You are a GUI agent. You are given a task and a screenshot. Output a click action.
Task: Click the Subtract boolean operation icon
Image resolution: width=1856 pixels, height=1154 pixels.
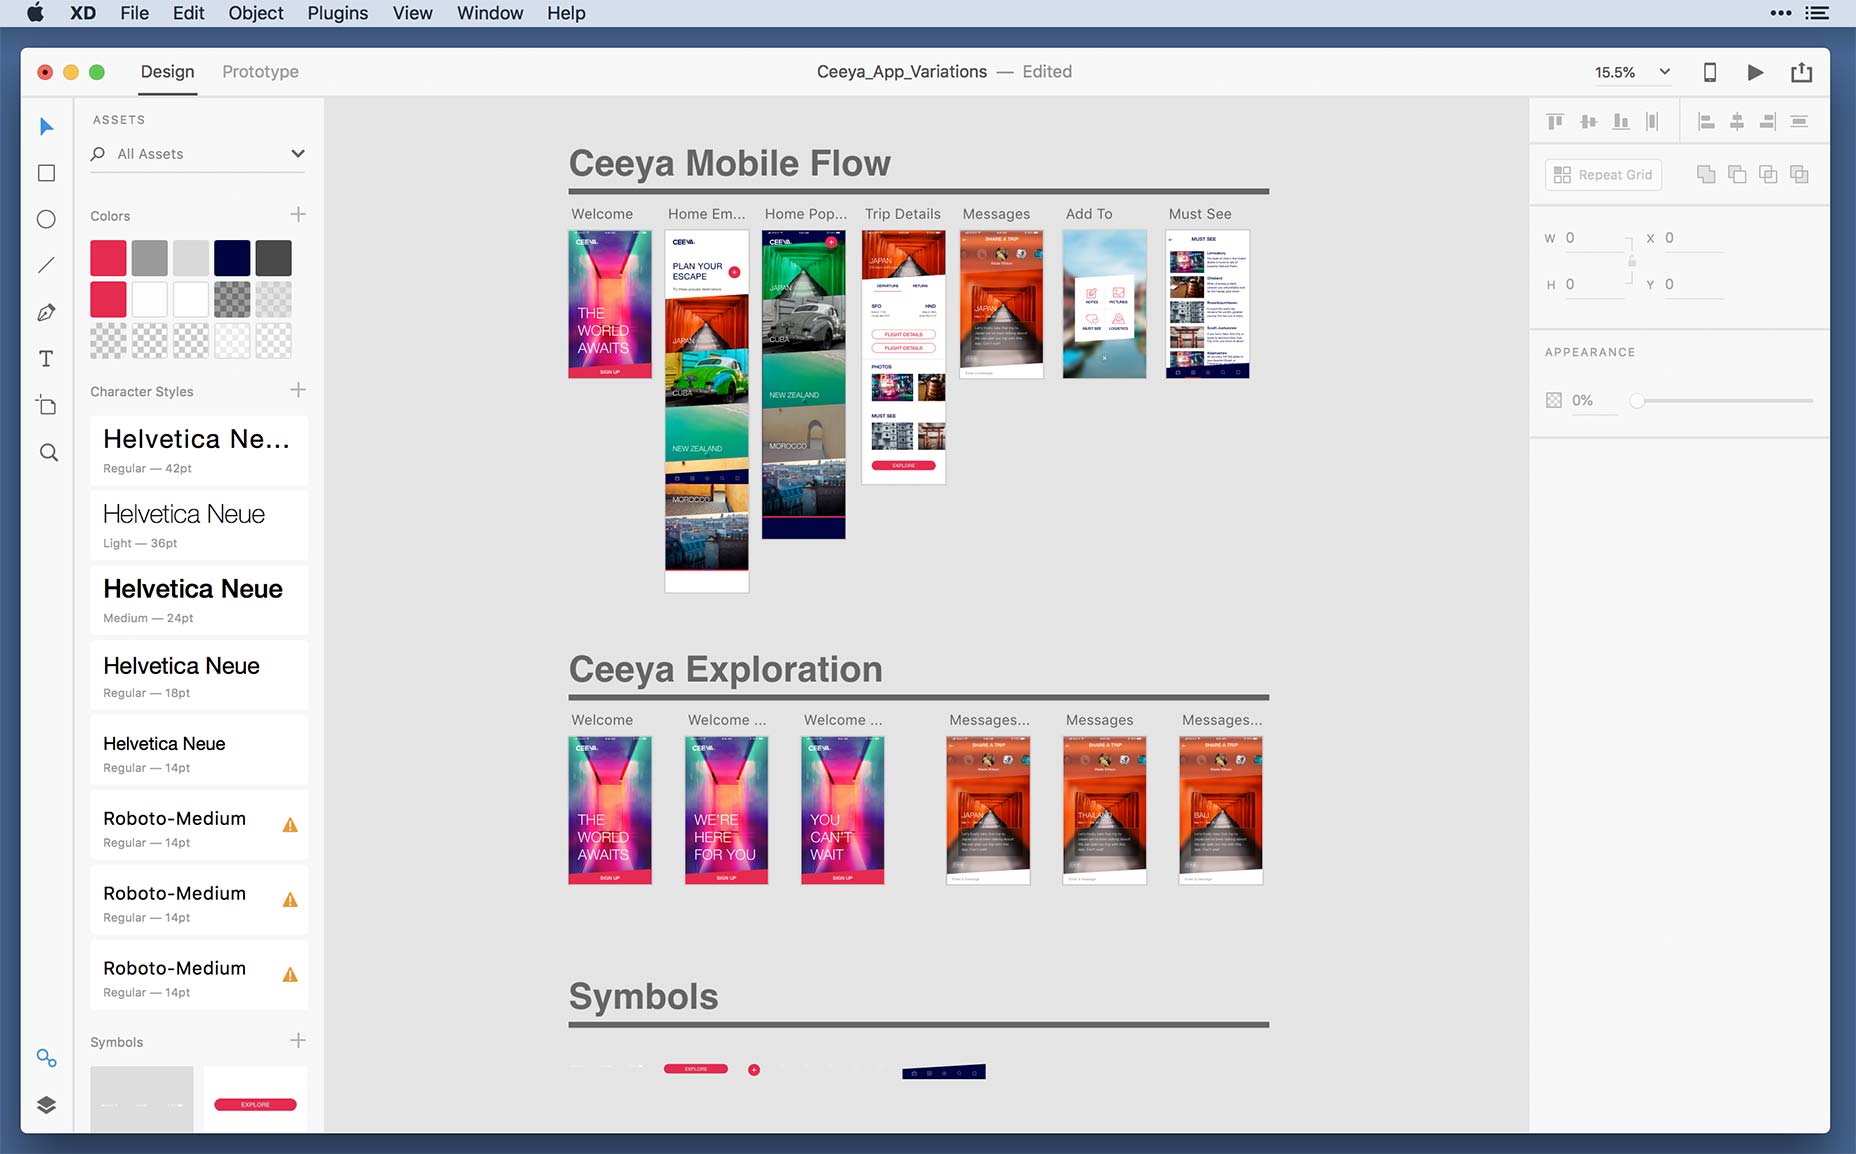coord(1737,174)
